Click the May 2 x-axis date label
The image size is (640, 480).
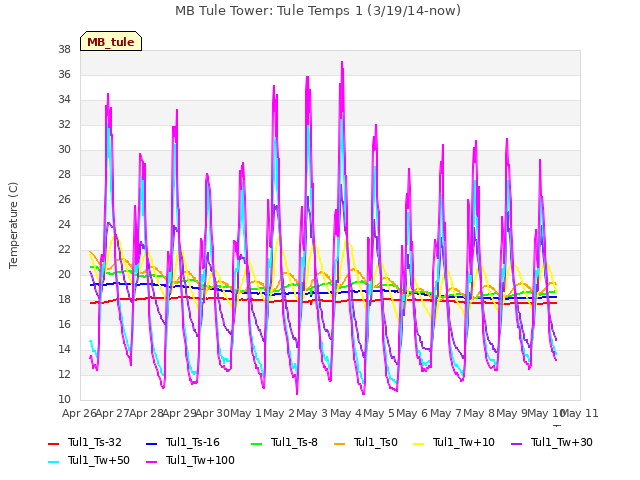coord(279,413)
